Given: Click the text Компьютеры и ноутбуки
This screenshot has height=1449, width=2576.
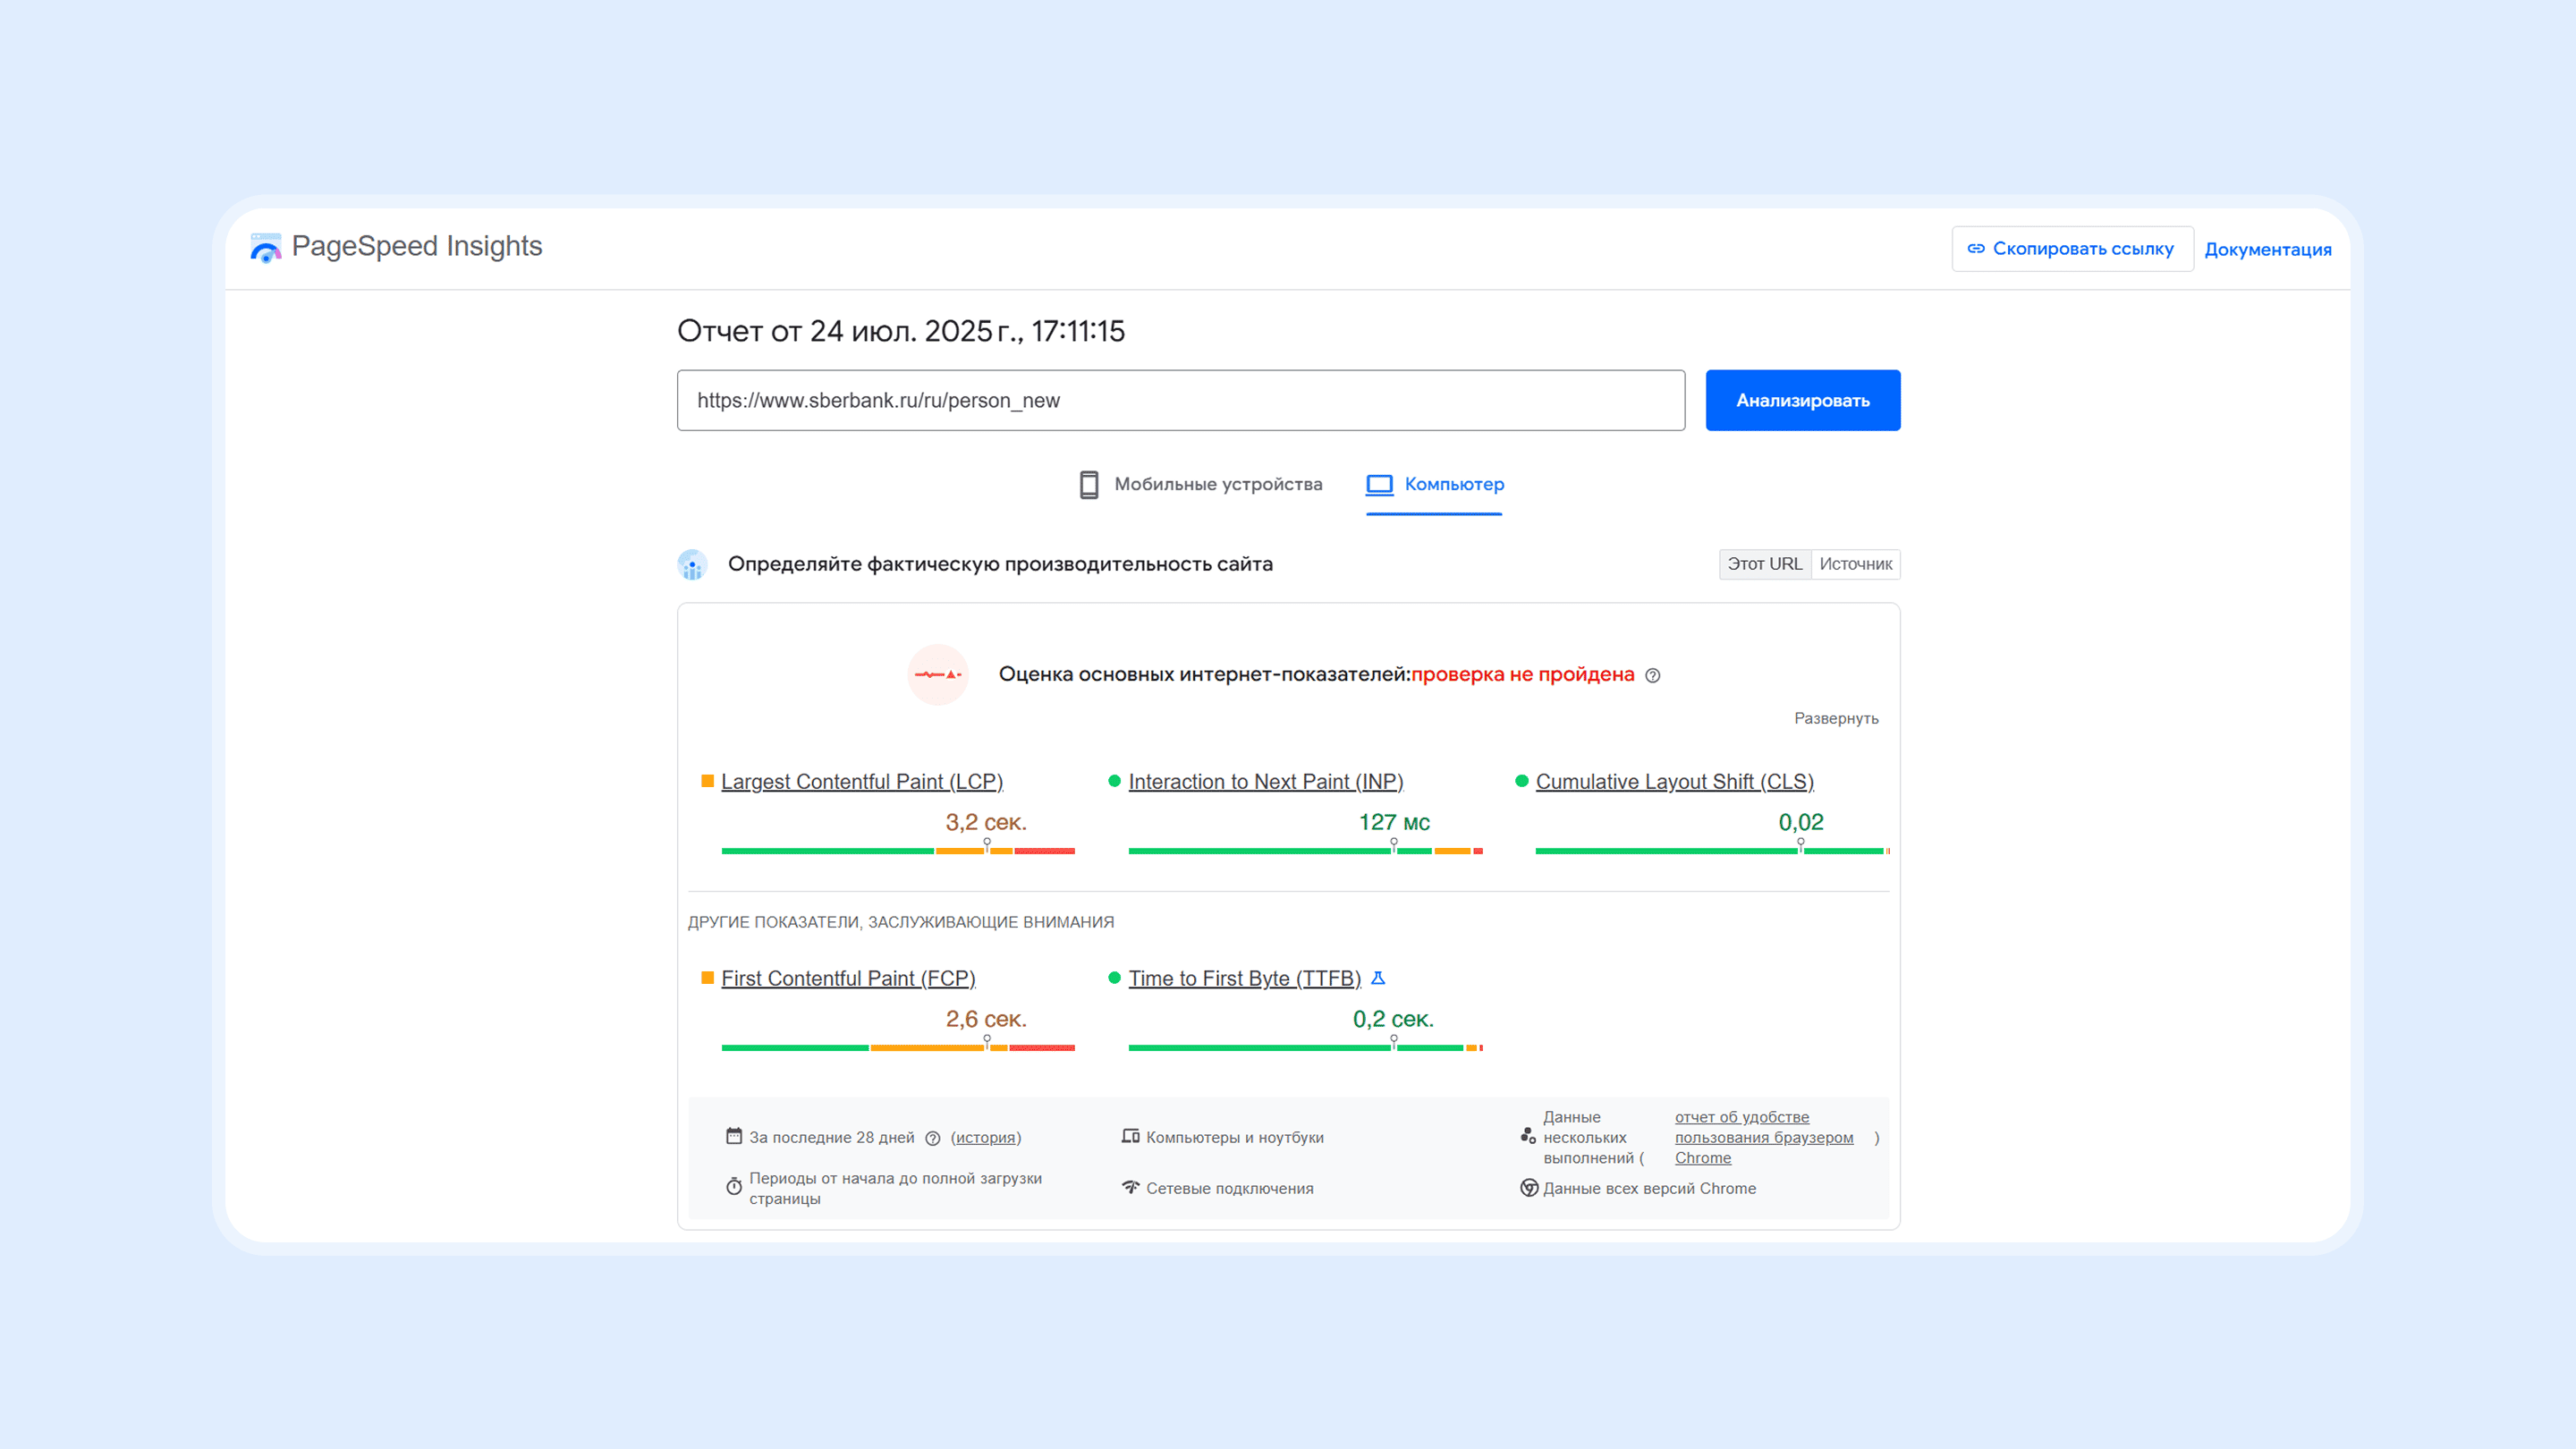Looking at the screenshot, I should pyautogui.click(x=1235, y=1138).
